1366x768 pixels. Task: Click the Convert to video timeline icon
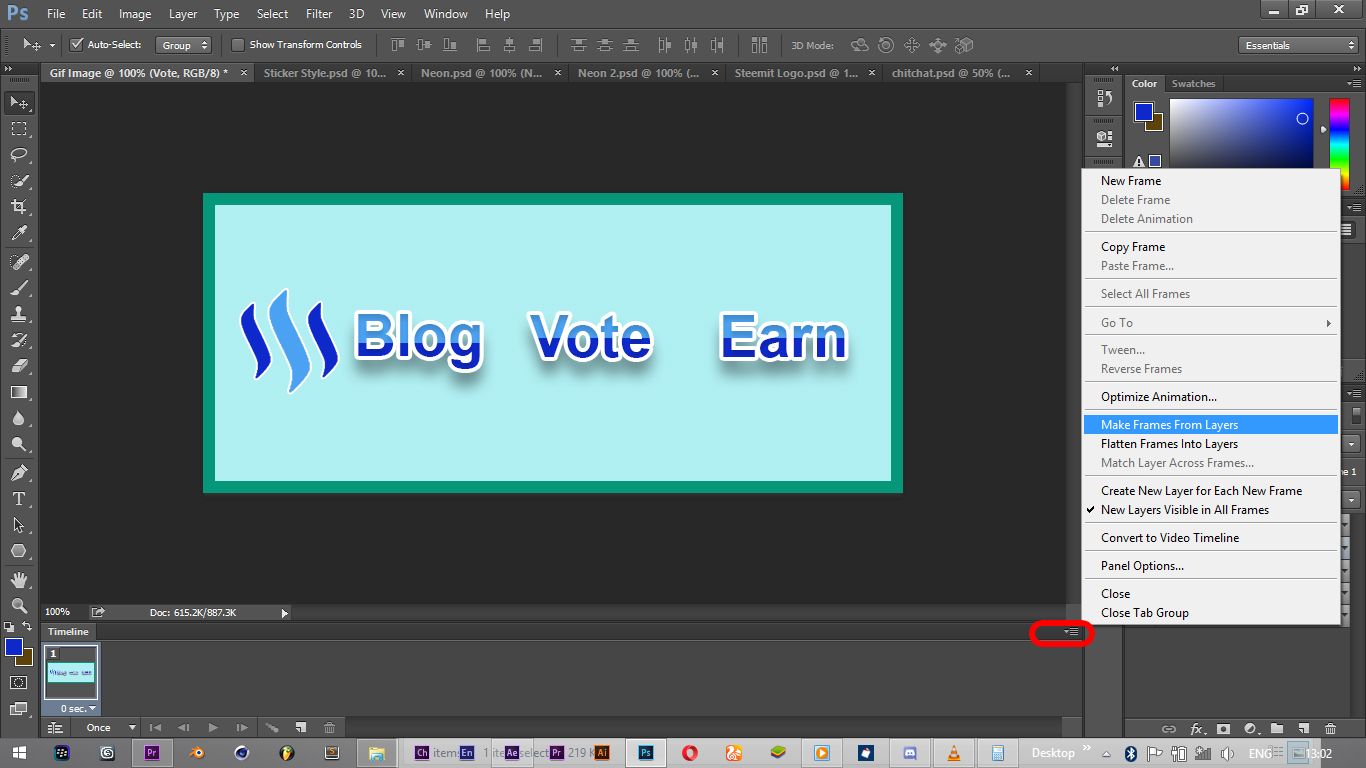[x=56, y=727]
